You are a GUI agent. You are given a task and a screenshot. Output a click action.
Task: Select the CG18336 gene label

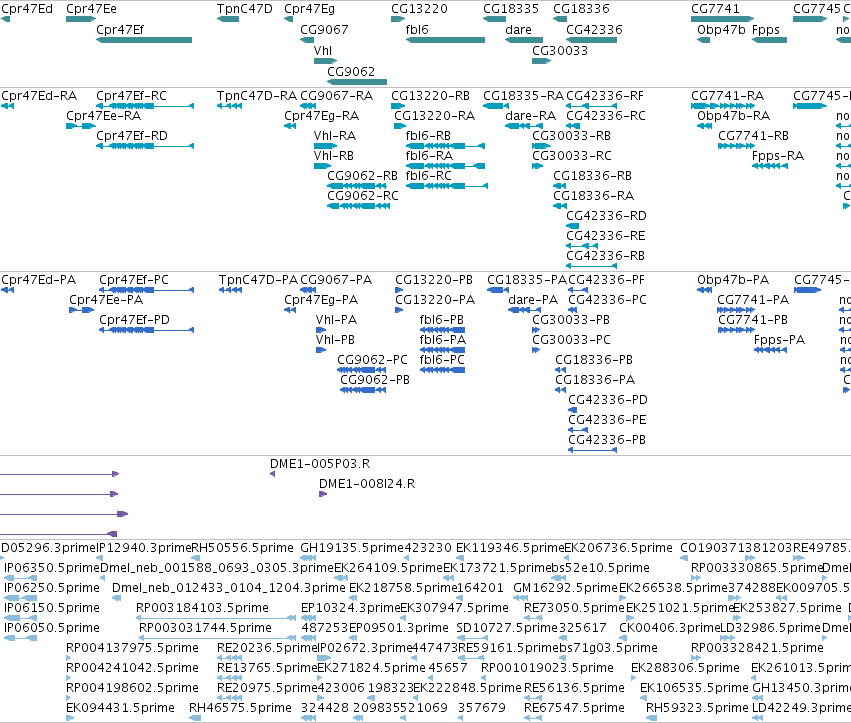[x=581, y=9]
